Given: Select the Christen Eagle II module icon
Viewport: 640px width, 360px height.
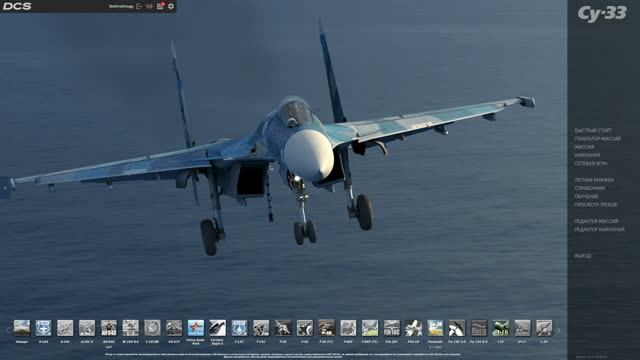Looking at the screenshot, I should pyautogui.click(x=218, y=328).
